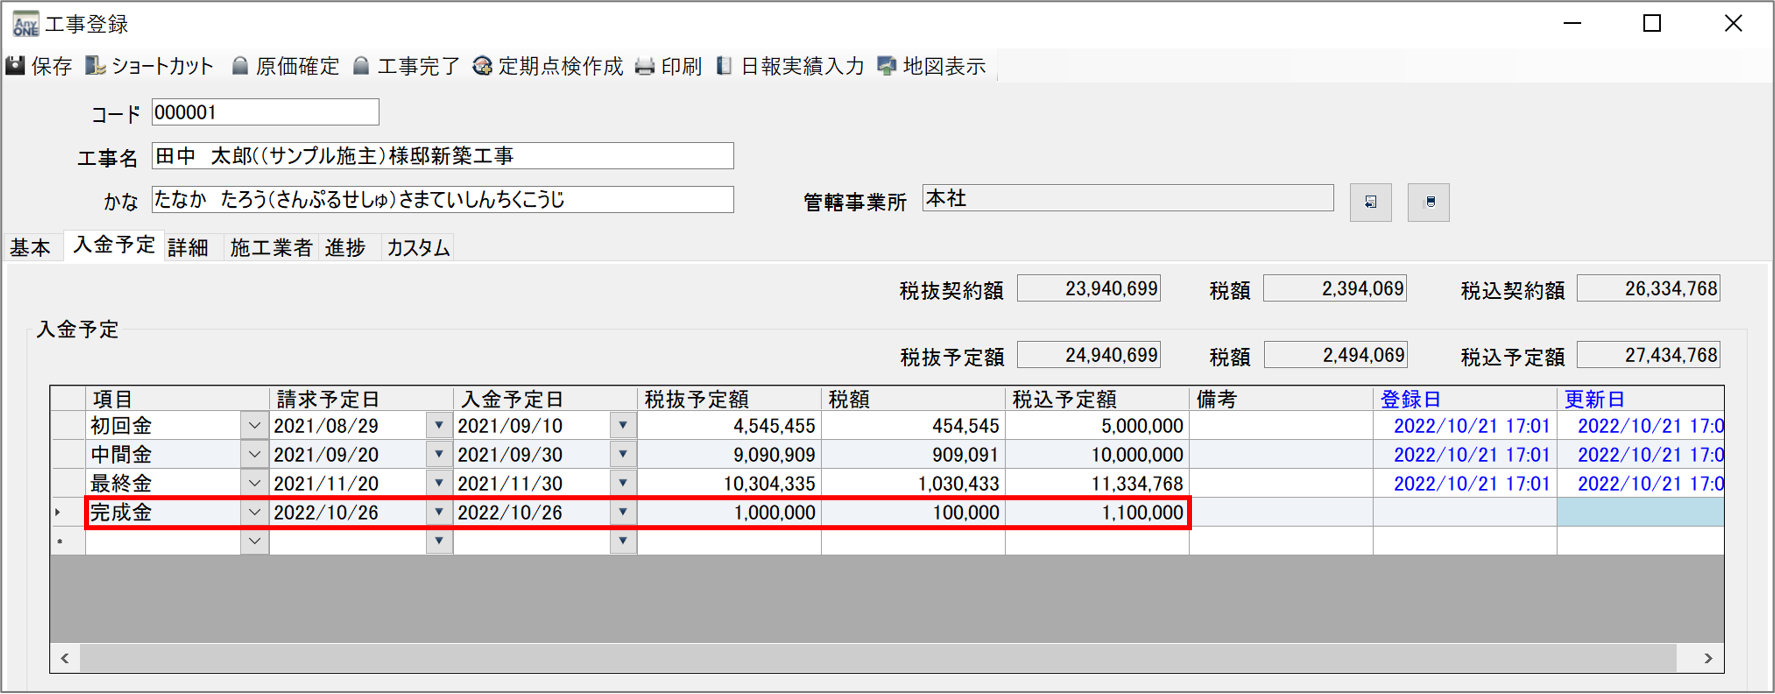This screenshot has width=1775, height=694.
Task: Switch to the 基本 tab
Action: pyautogui.click(x=30, y=248)
